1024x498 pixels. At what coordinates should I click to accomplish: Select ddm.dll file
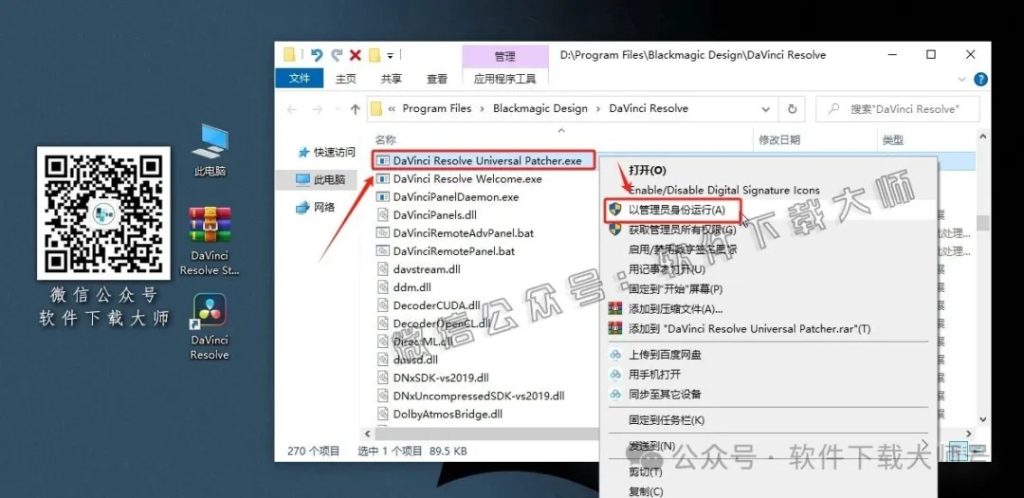click(412, 287)
